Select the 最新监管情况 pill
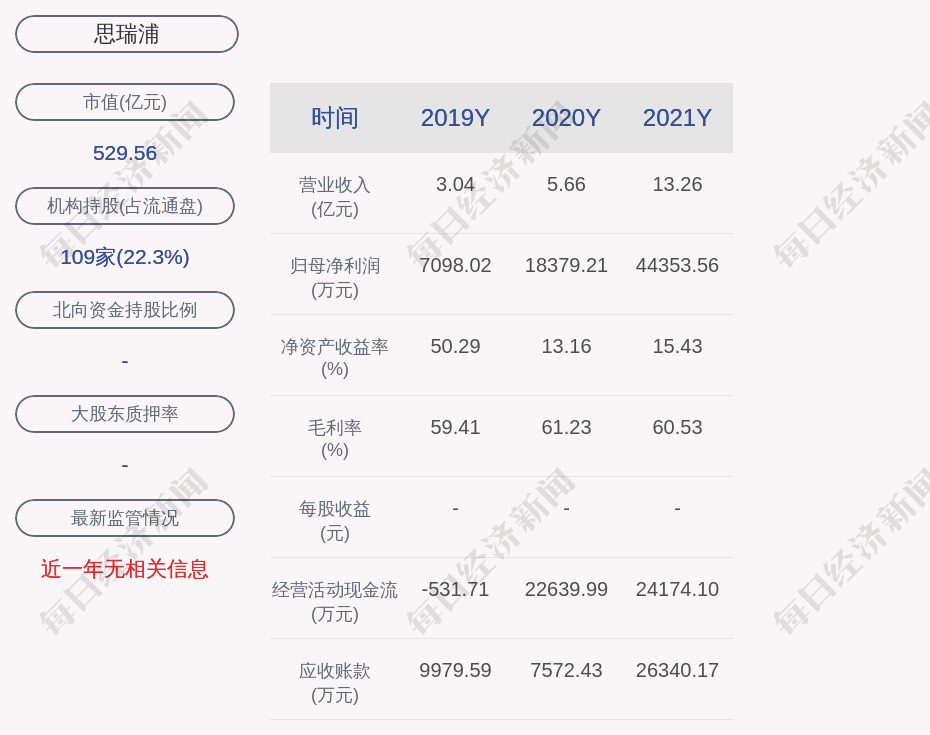This screenshot has width=930, height=735. 125,518
